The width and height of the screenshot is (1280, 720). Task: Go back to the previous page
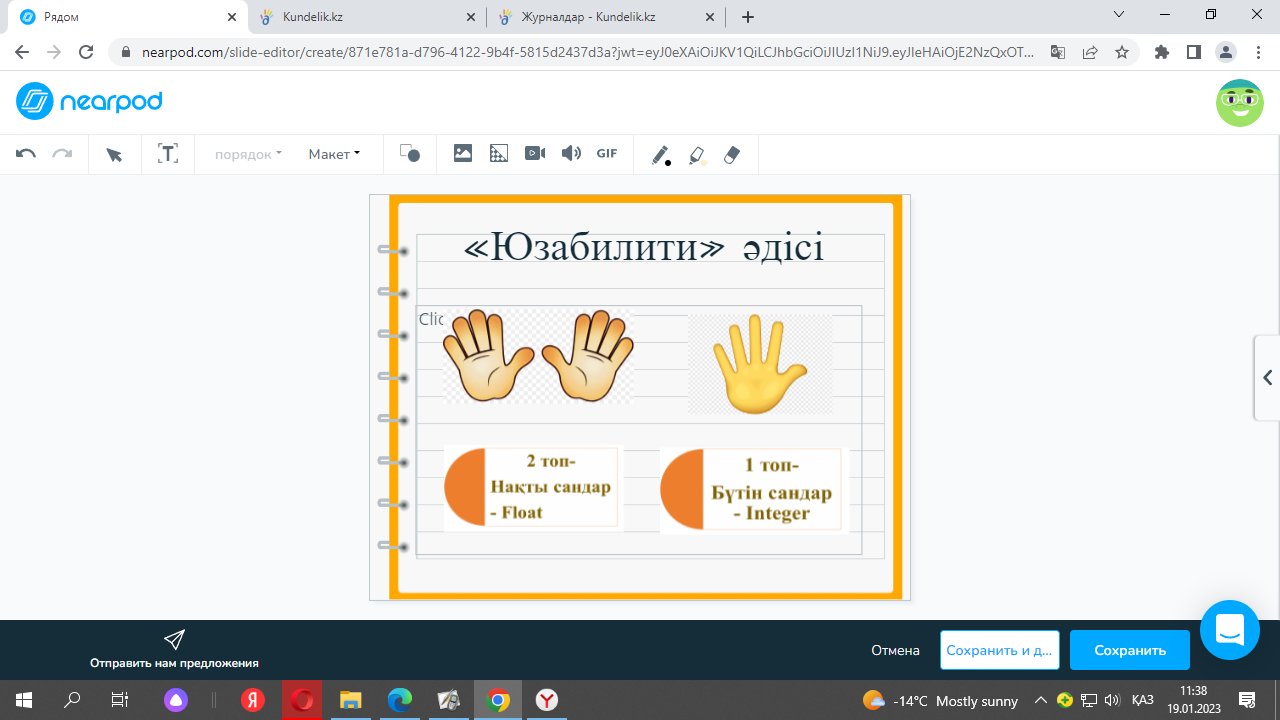click(22, 53)
